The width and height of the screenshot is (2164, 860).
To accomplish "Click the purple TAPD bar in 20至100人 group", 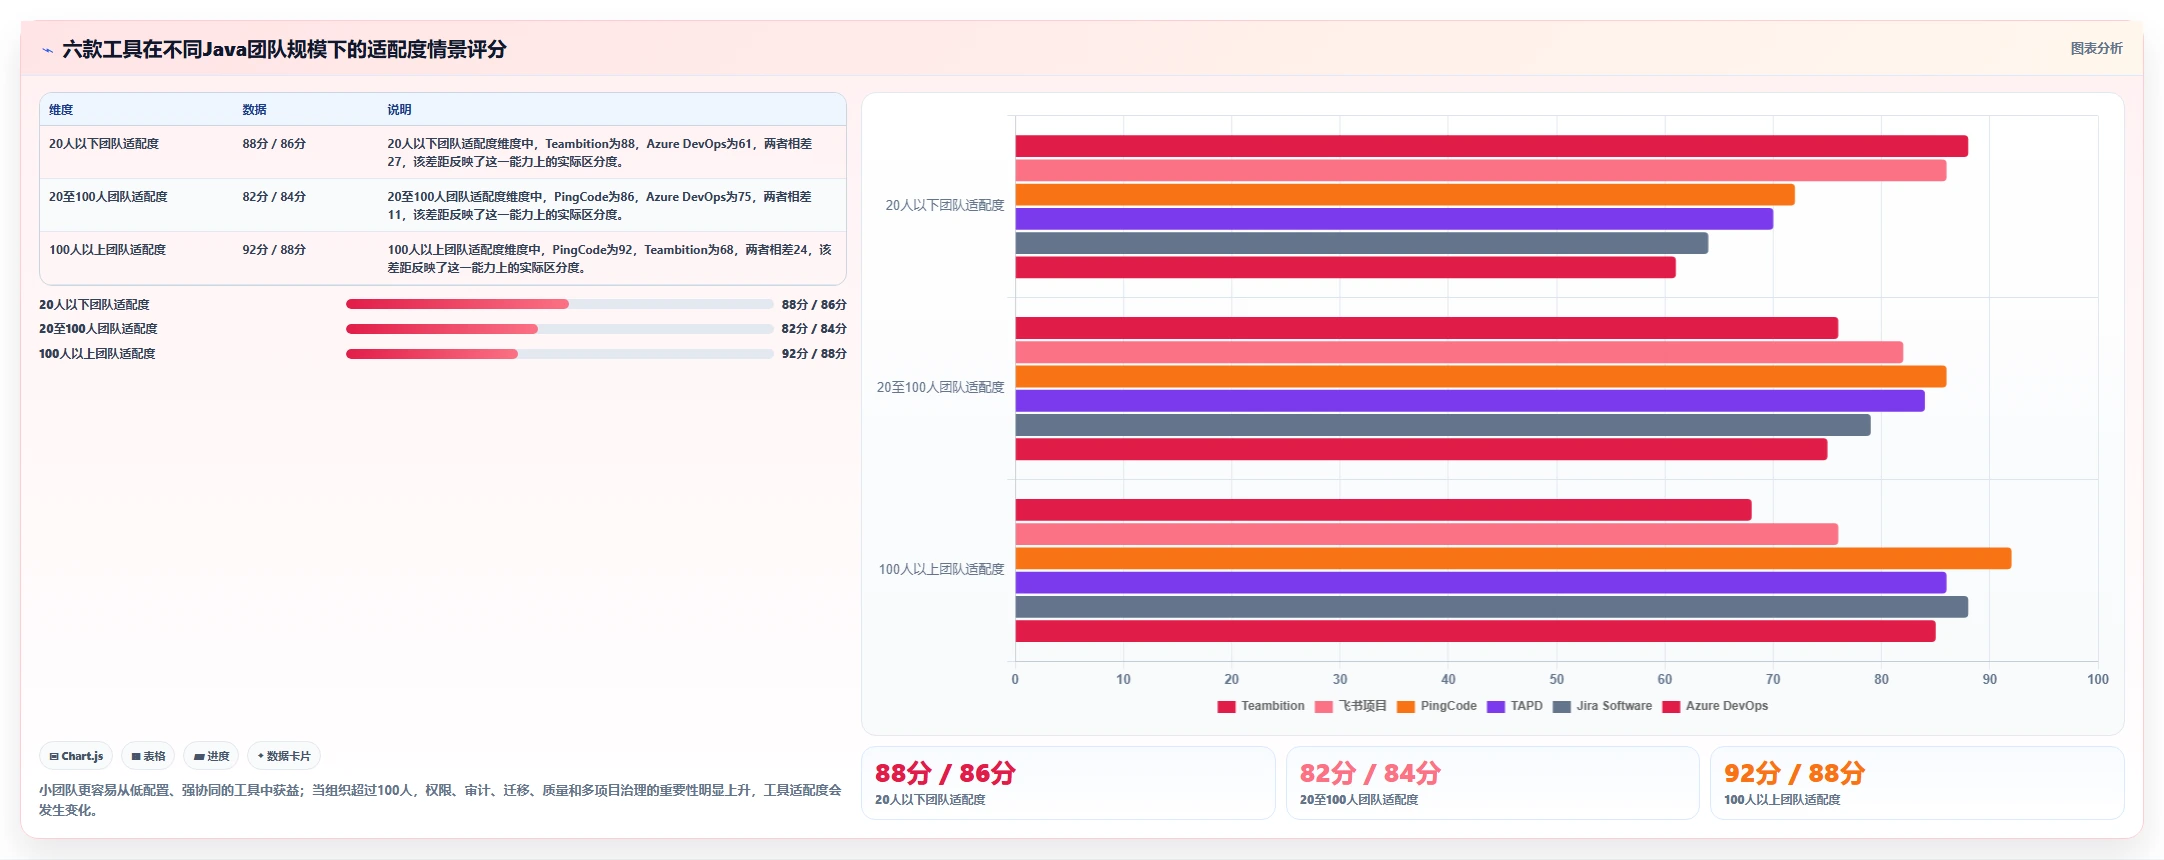I will tap(1470, 401).
